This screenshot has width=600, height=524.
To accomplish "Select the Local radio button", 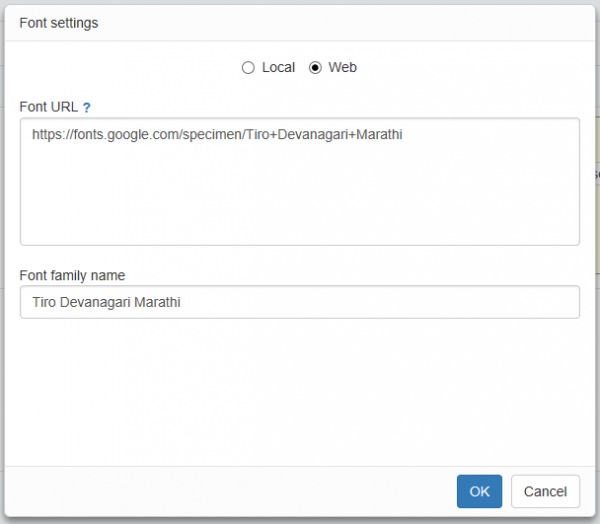I will (248, 68).
